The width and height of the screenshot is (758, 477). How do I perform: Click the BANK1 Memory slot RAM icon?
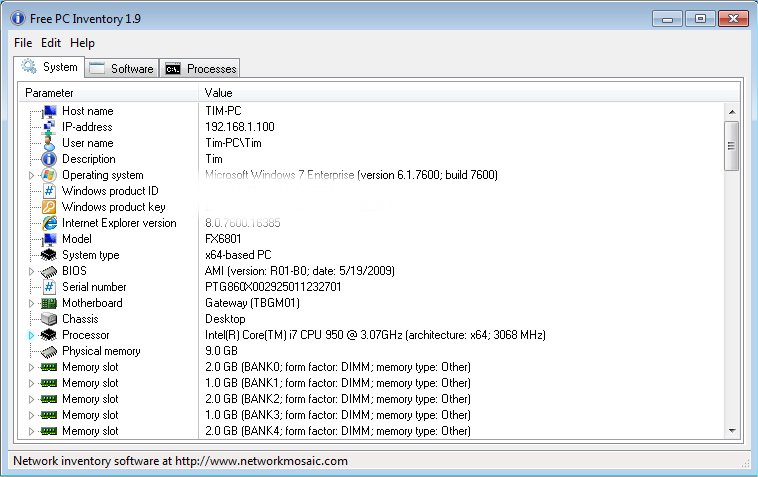49,383
